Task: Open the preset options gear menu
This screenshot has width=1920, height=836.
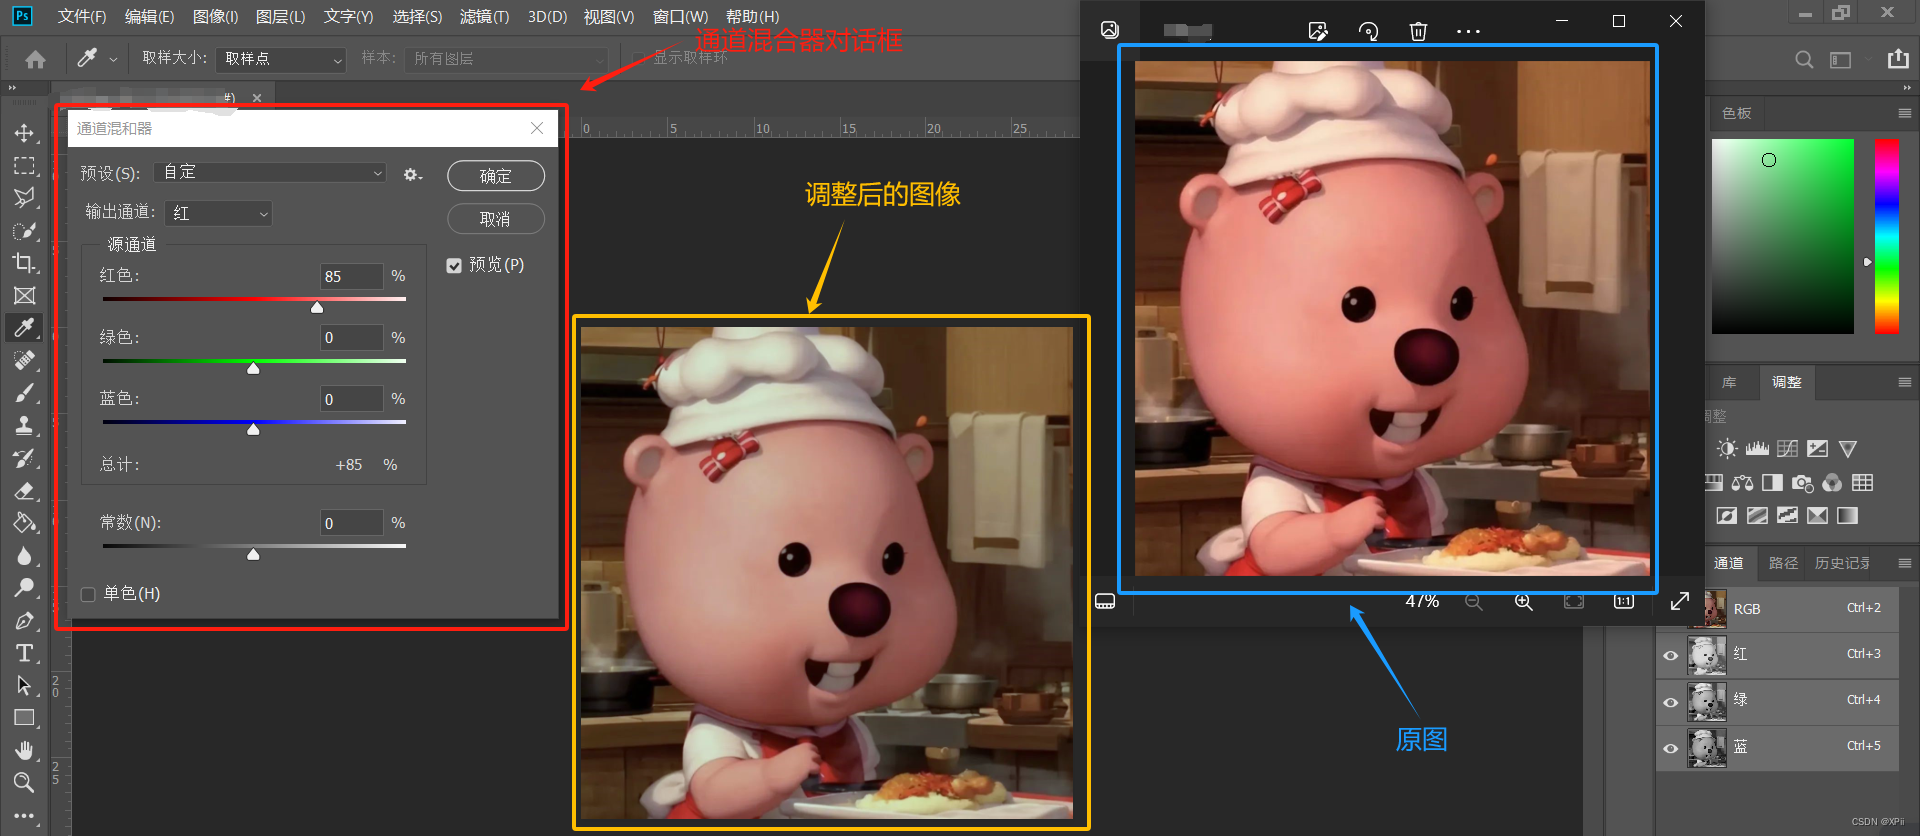Action: (412, 174)
